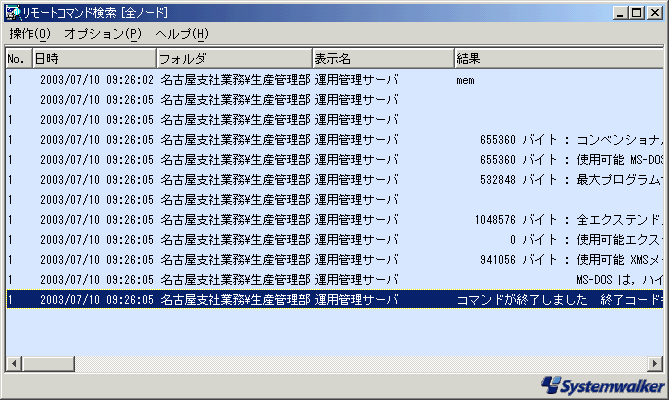Sort by the 結果 column header
669x400 pixels.
558,58
